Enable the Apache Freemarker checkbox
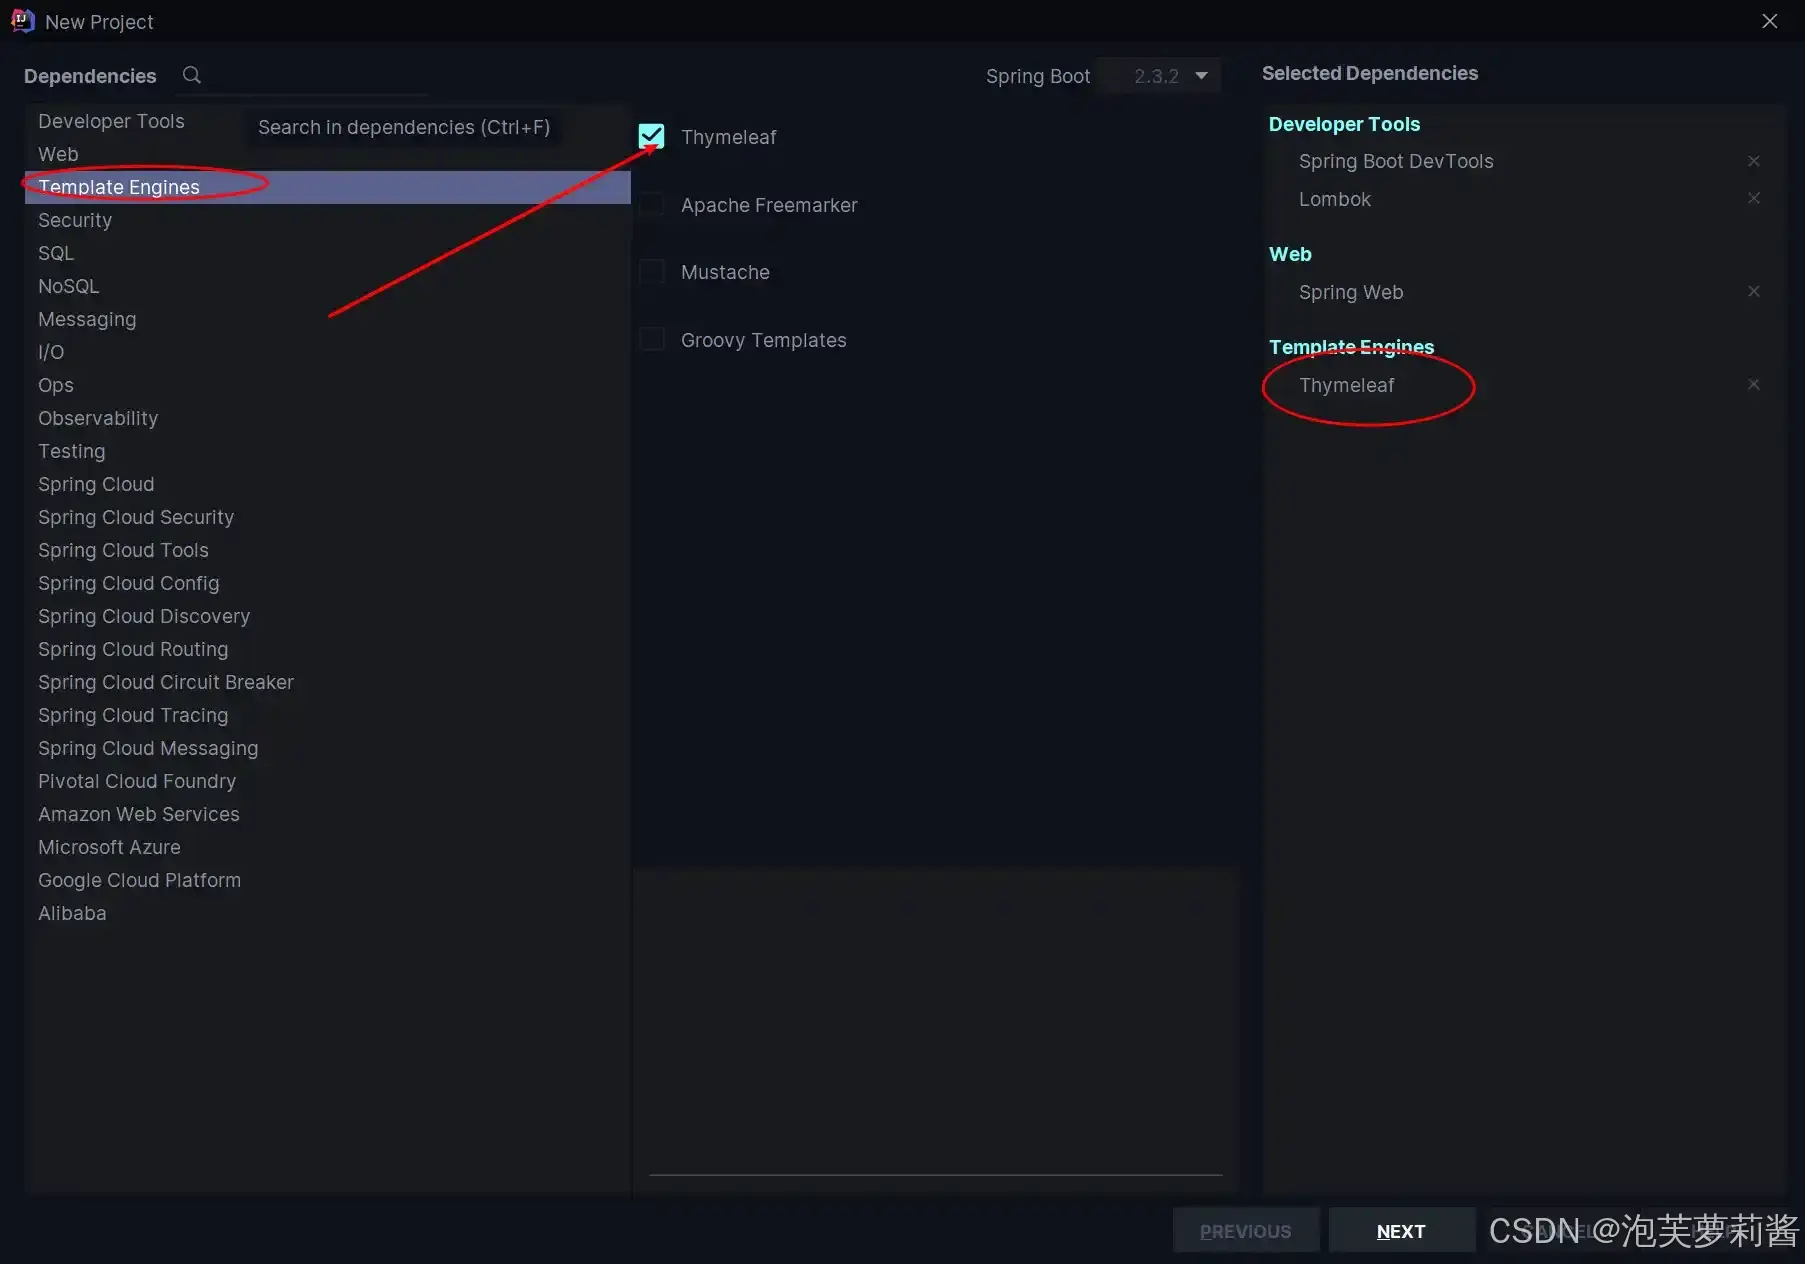This screenshot has height=1264, width=1805. coord(651,204)
